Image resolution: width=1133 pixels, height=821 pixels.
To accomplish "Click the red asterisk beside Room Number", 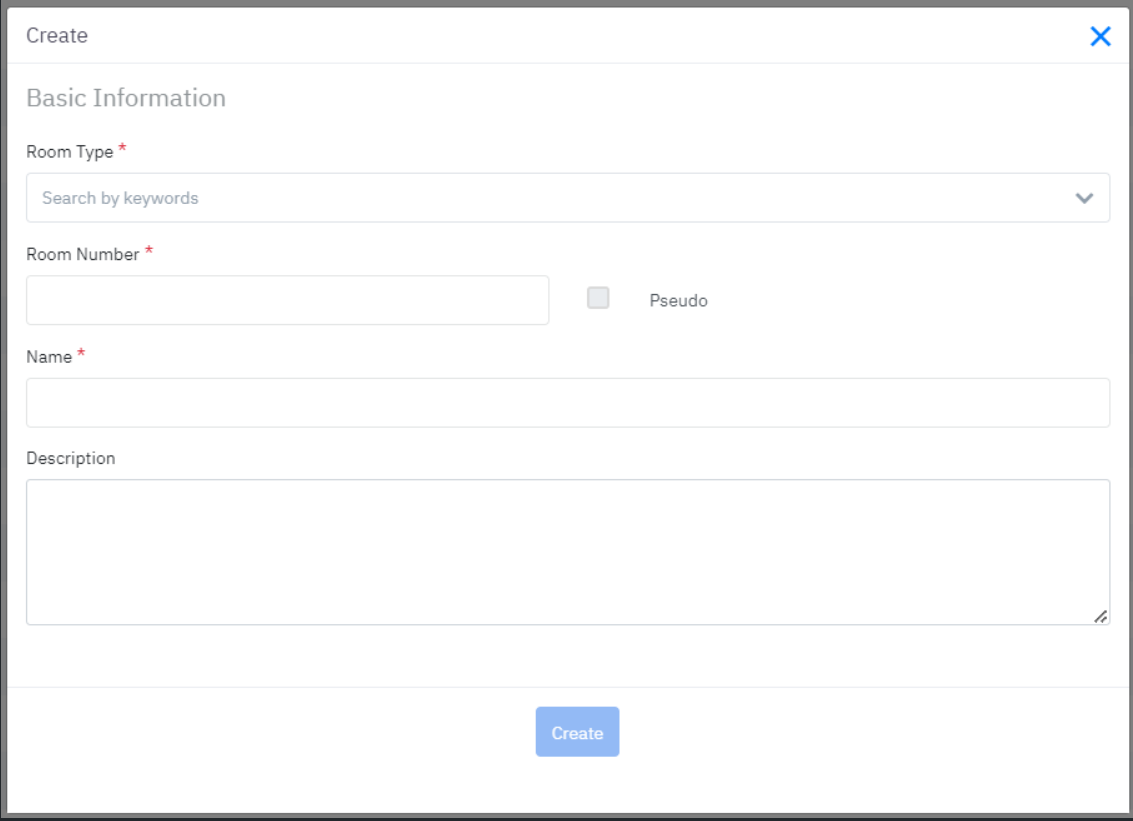I will 149,252.
